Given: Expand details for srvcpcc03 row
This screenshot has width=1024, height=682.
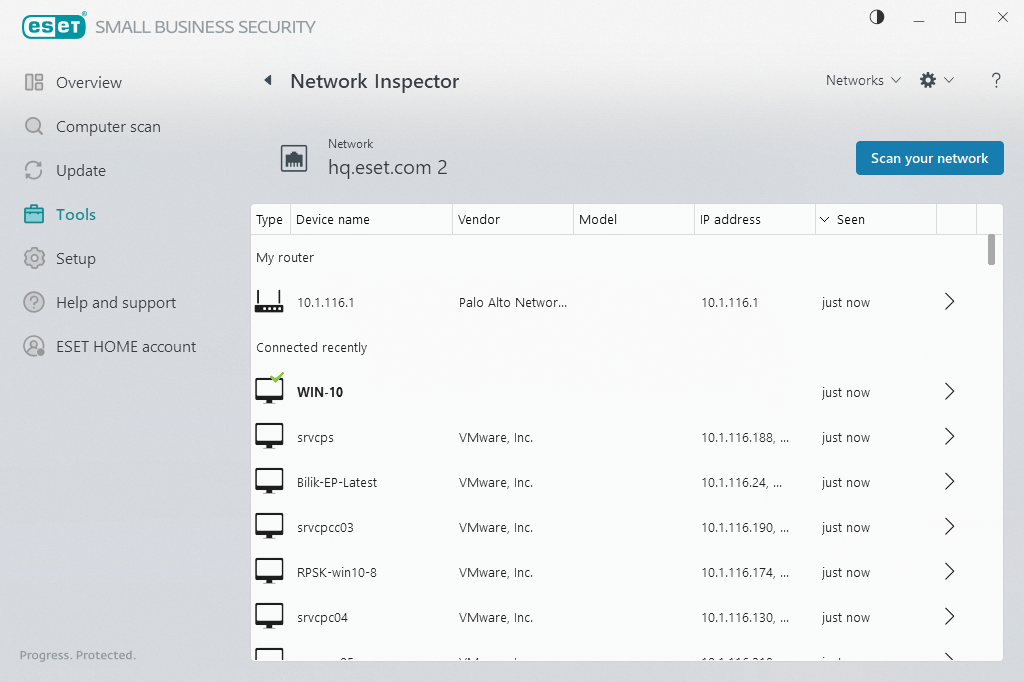Looking at the screenshot, I should pos(950,527).
